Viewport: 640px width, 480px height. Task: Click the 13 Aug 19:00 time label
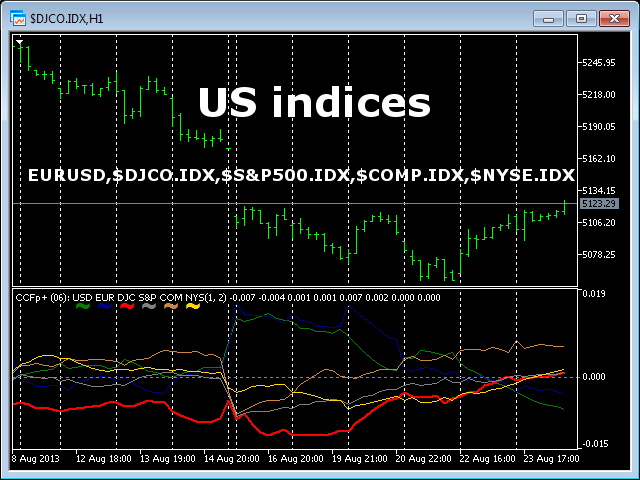168,459
